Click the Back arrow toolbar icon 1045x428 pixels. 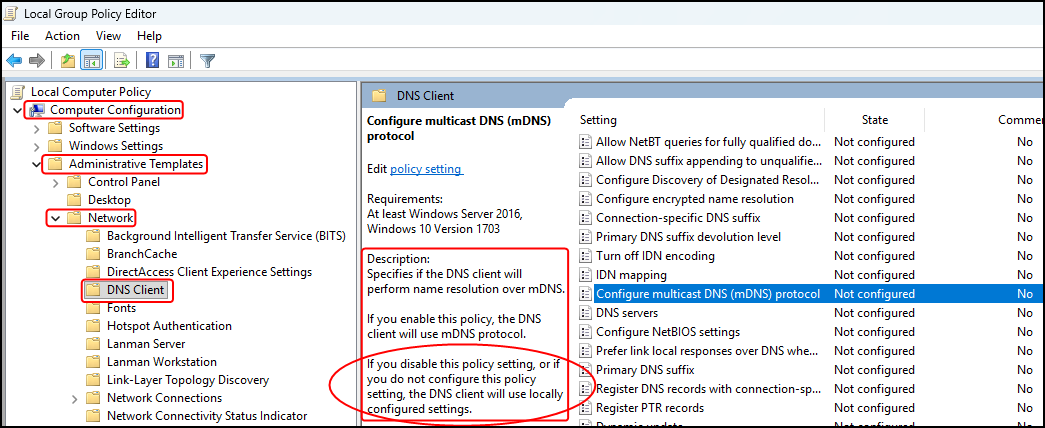tap(14, 61)
